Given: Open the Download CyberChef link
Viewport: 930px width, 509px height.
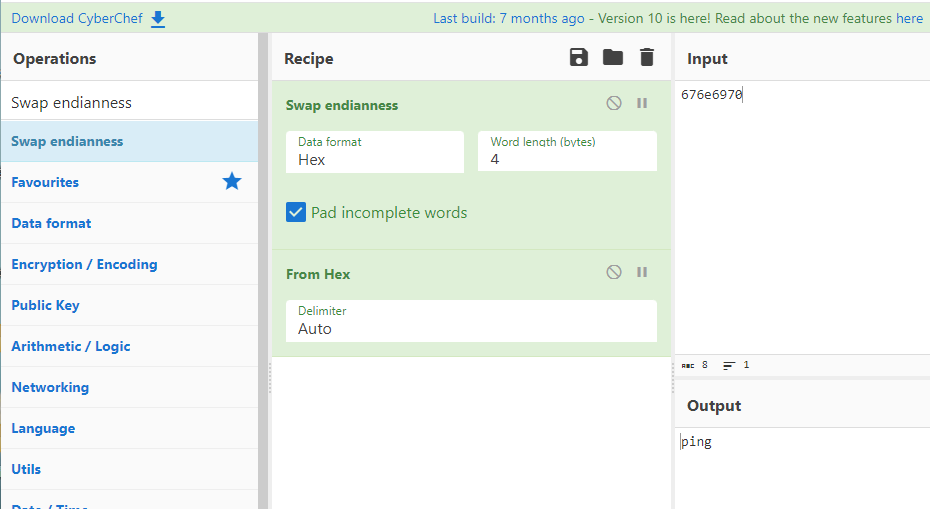Looking at the screenshot, I should click(77, 18).
